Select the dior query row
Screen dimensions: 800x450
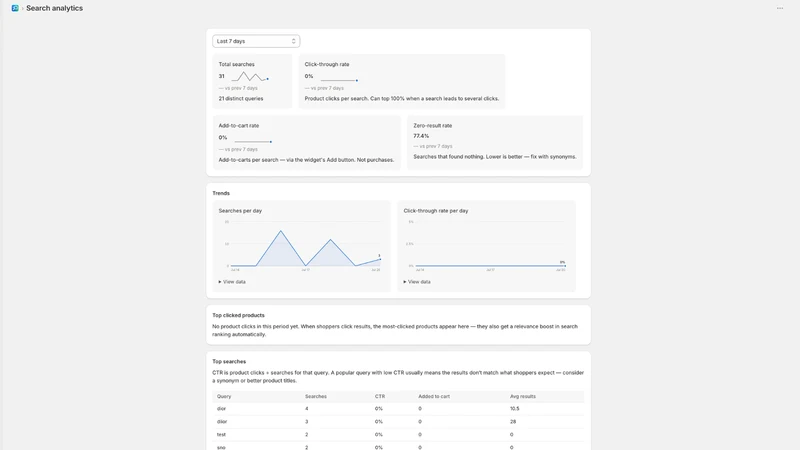point(398,409)
